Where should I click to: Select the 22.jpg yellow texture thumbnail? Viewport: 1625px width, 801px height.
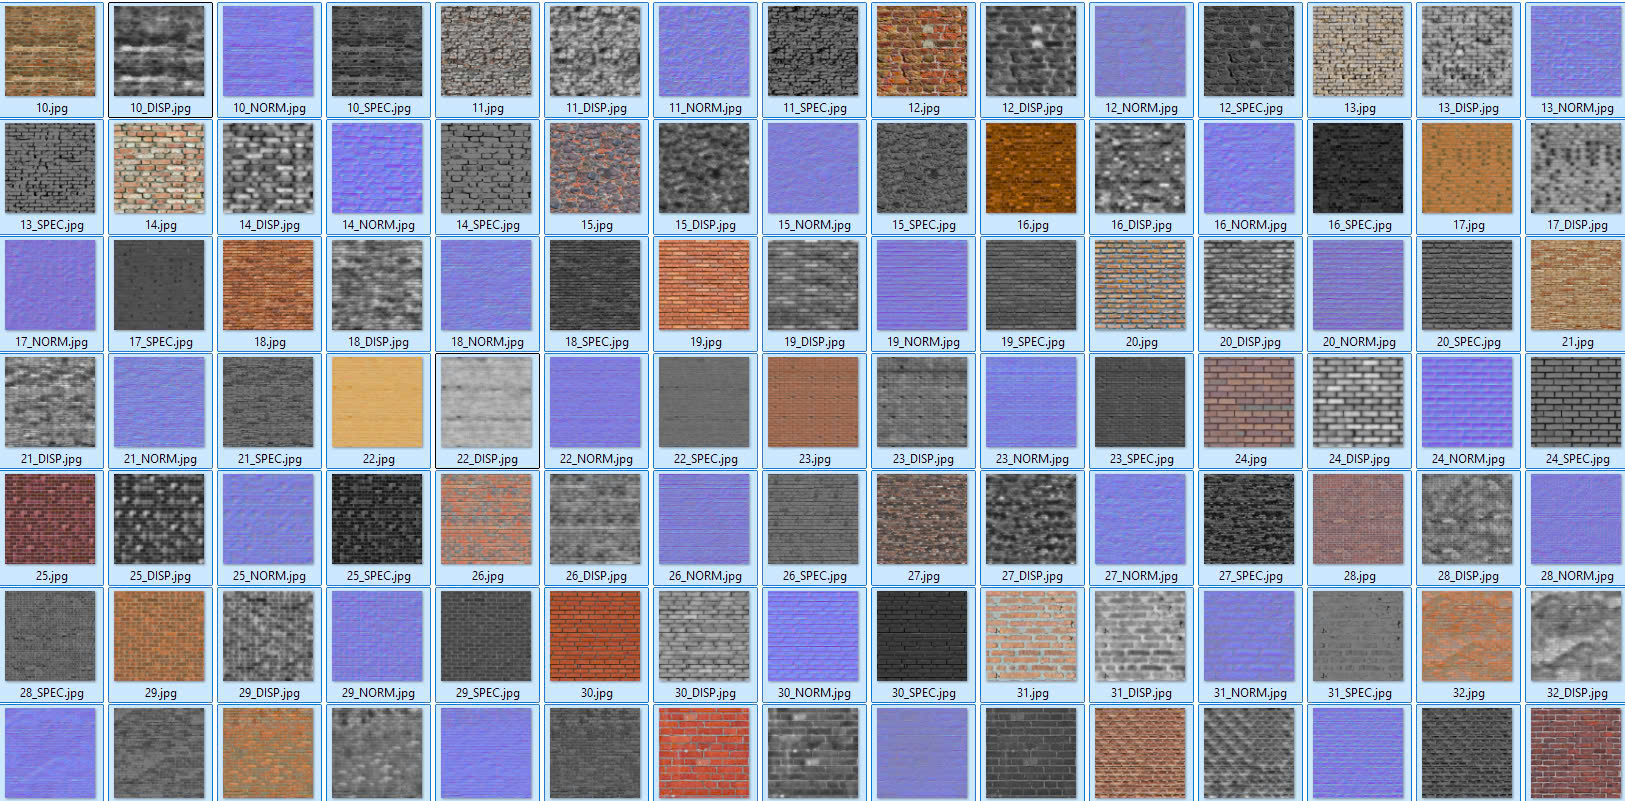click(x=378, y=403)
